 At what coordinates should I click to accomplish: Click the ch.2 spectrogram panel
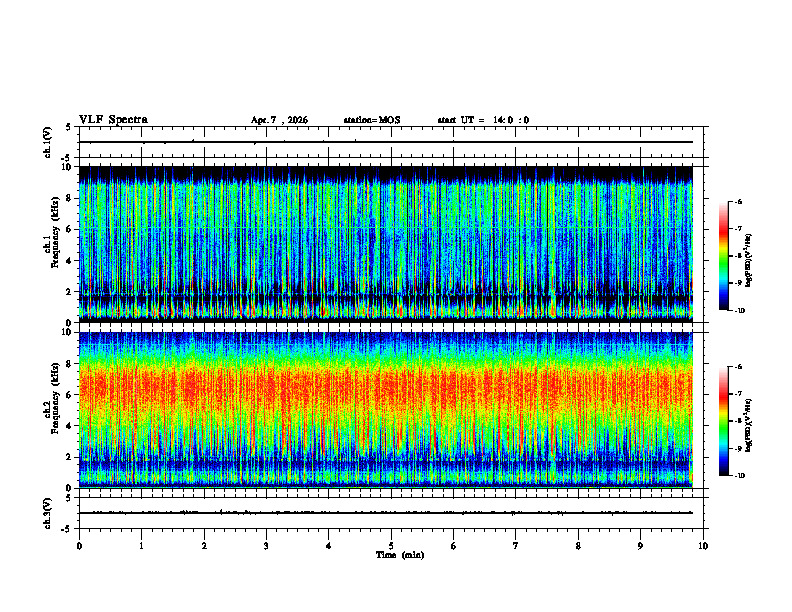(x=386, y=410)
